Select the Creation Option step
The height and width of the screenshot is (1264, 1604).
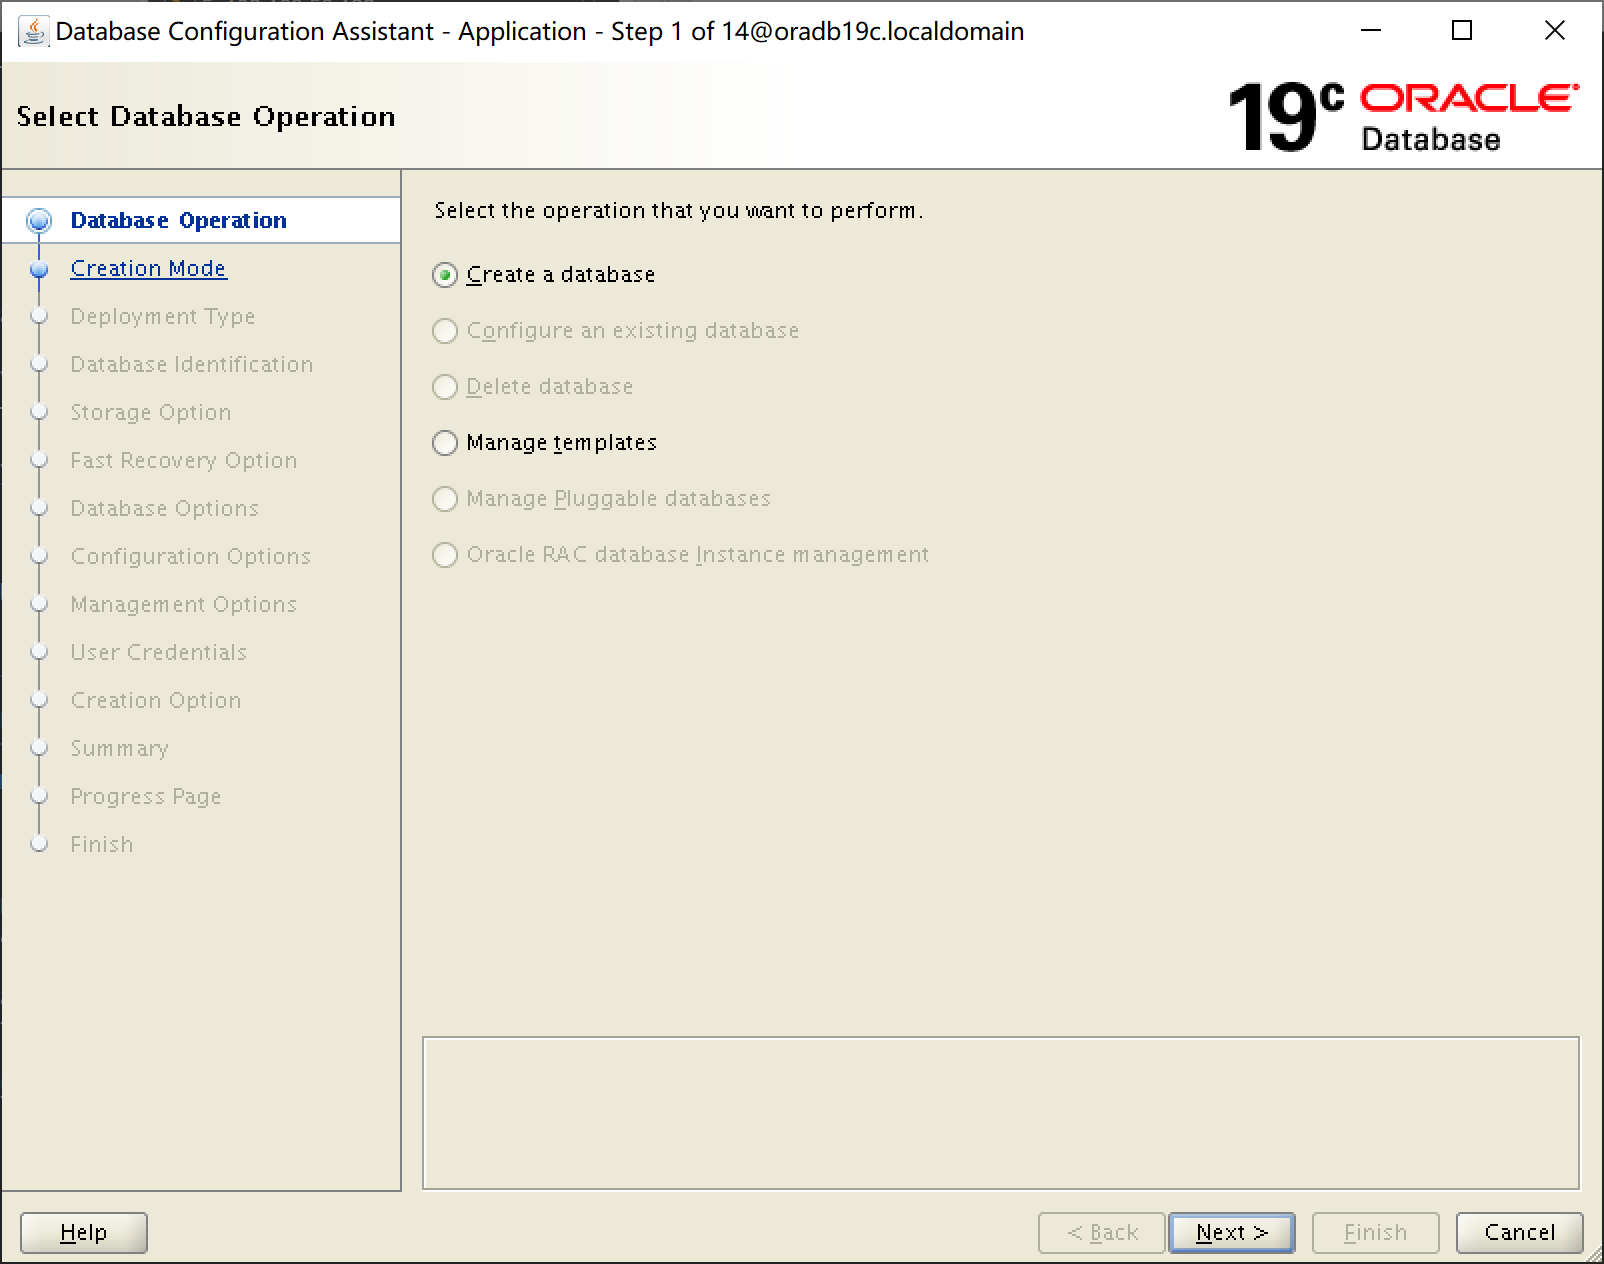tap(156, 700)
